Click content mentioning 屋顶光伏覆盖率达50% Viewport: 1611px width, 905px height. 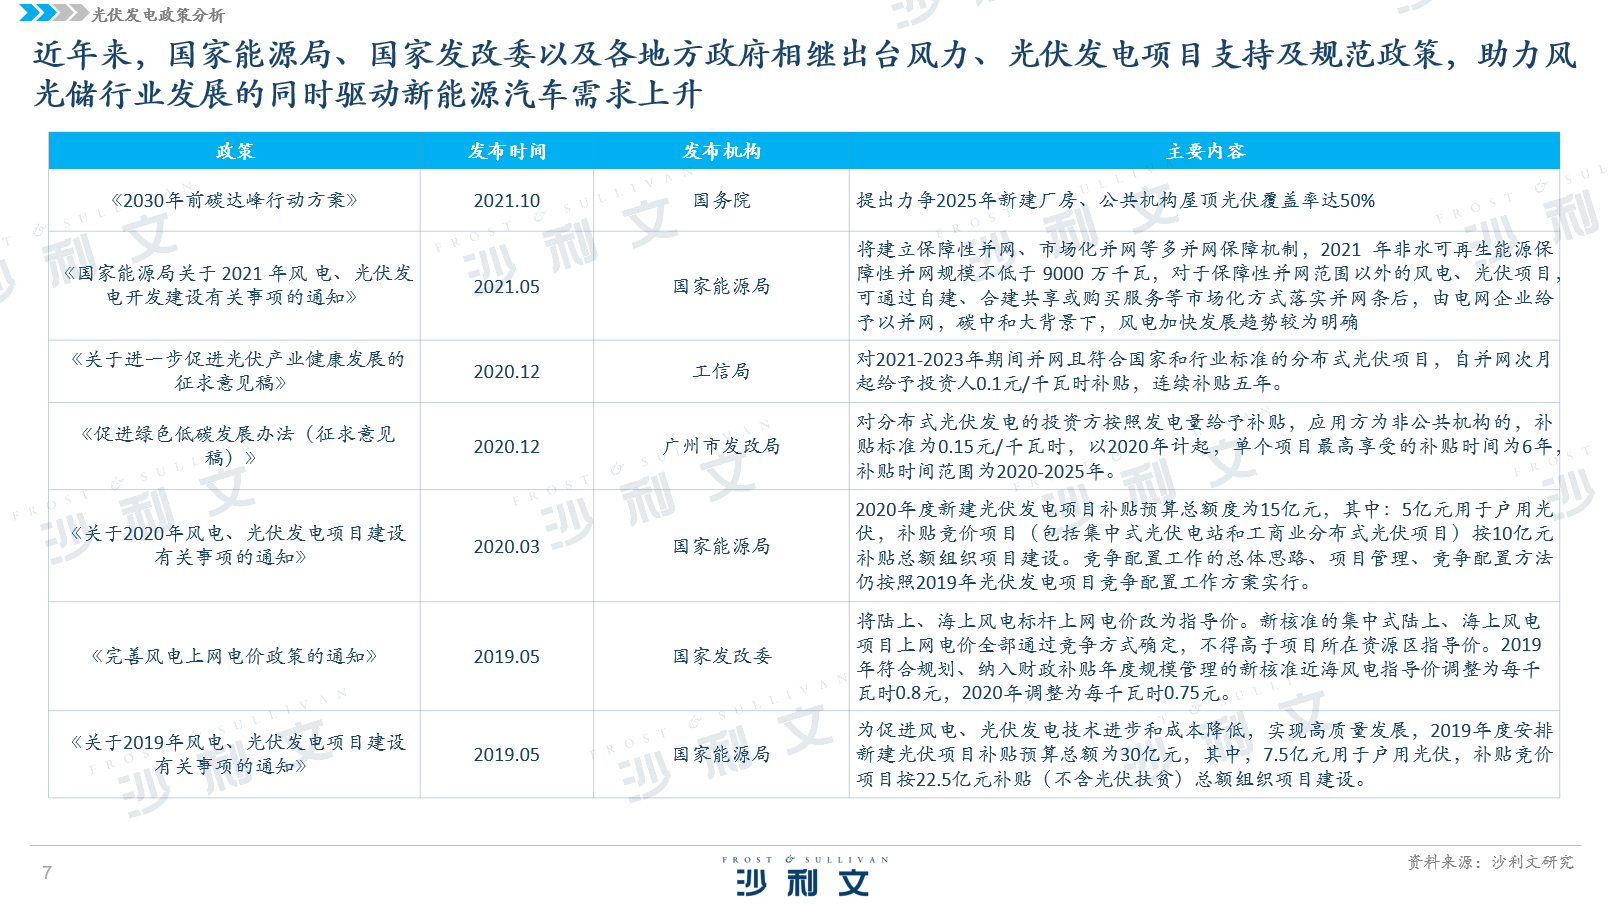pyautogui.click(x=1116, y=200)
